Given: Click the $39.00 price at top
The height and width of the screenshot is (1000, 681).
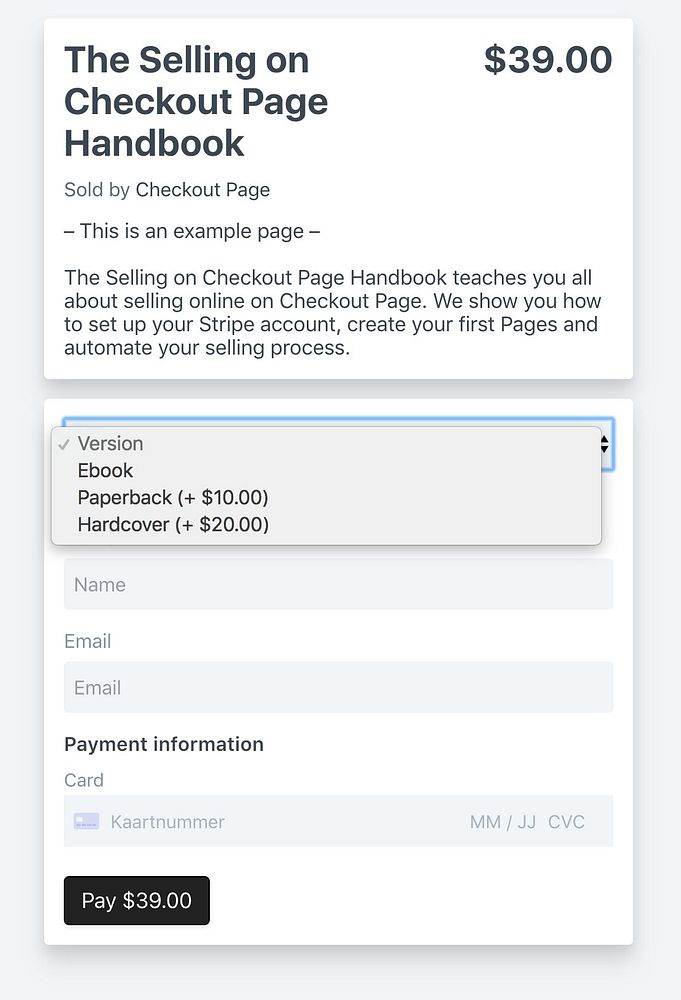Looking at the screenshot, I should (547, 60).
